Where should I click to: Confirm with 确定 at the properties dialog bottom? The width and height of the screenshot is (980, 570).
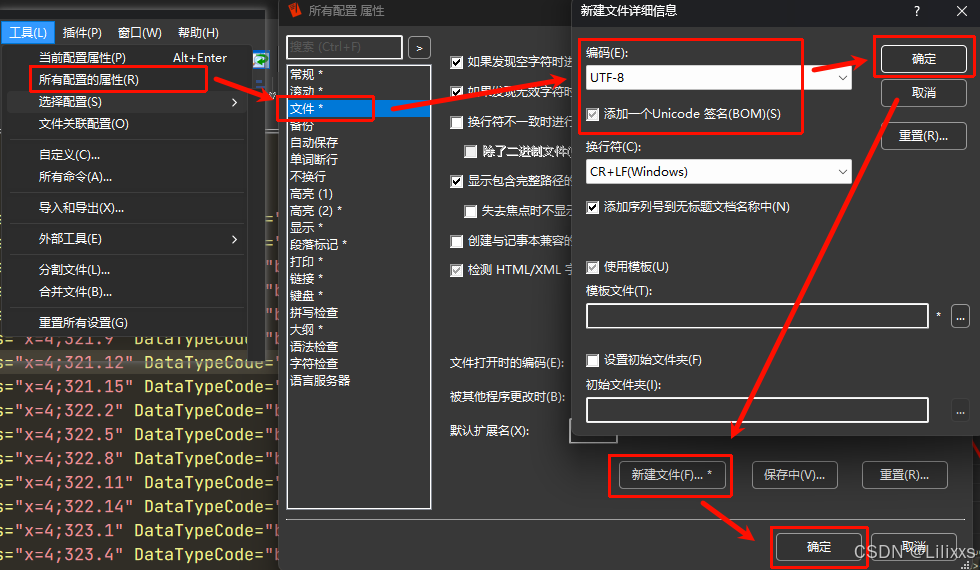819,547
